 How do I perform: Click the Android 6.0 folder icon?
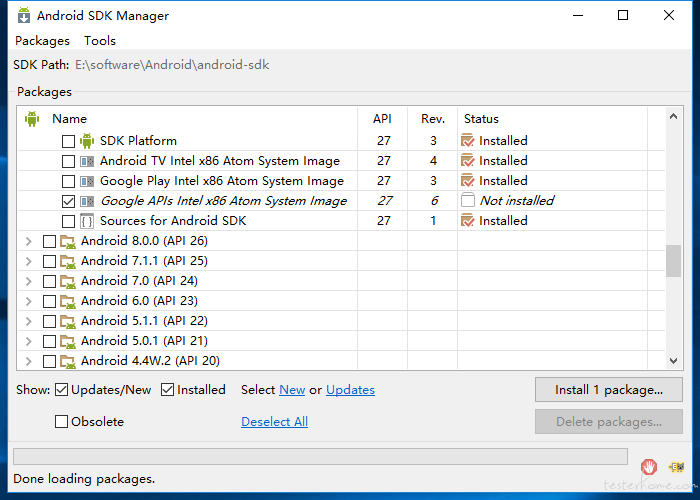click(x=68, y=301)
